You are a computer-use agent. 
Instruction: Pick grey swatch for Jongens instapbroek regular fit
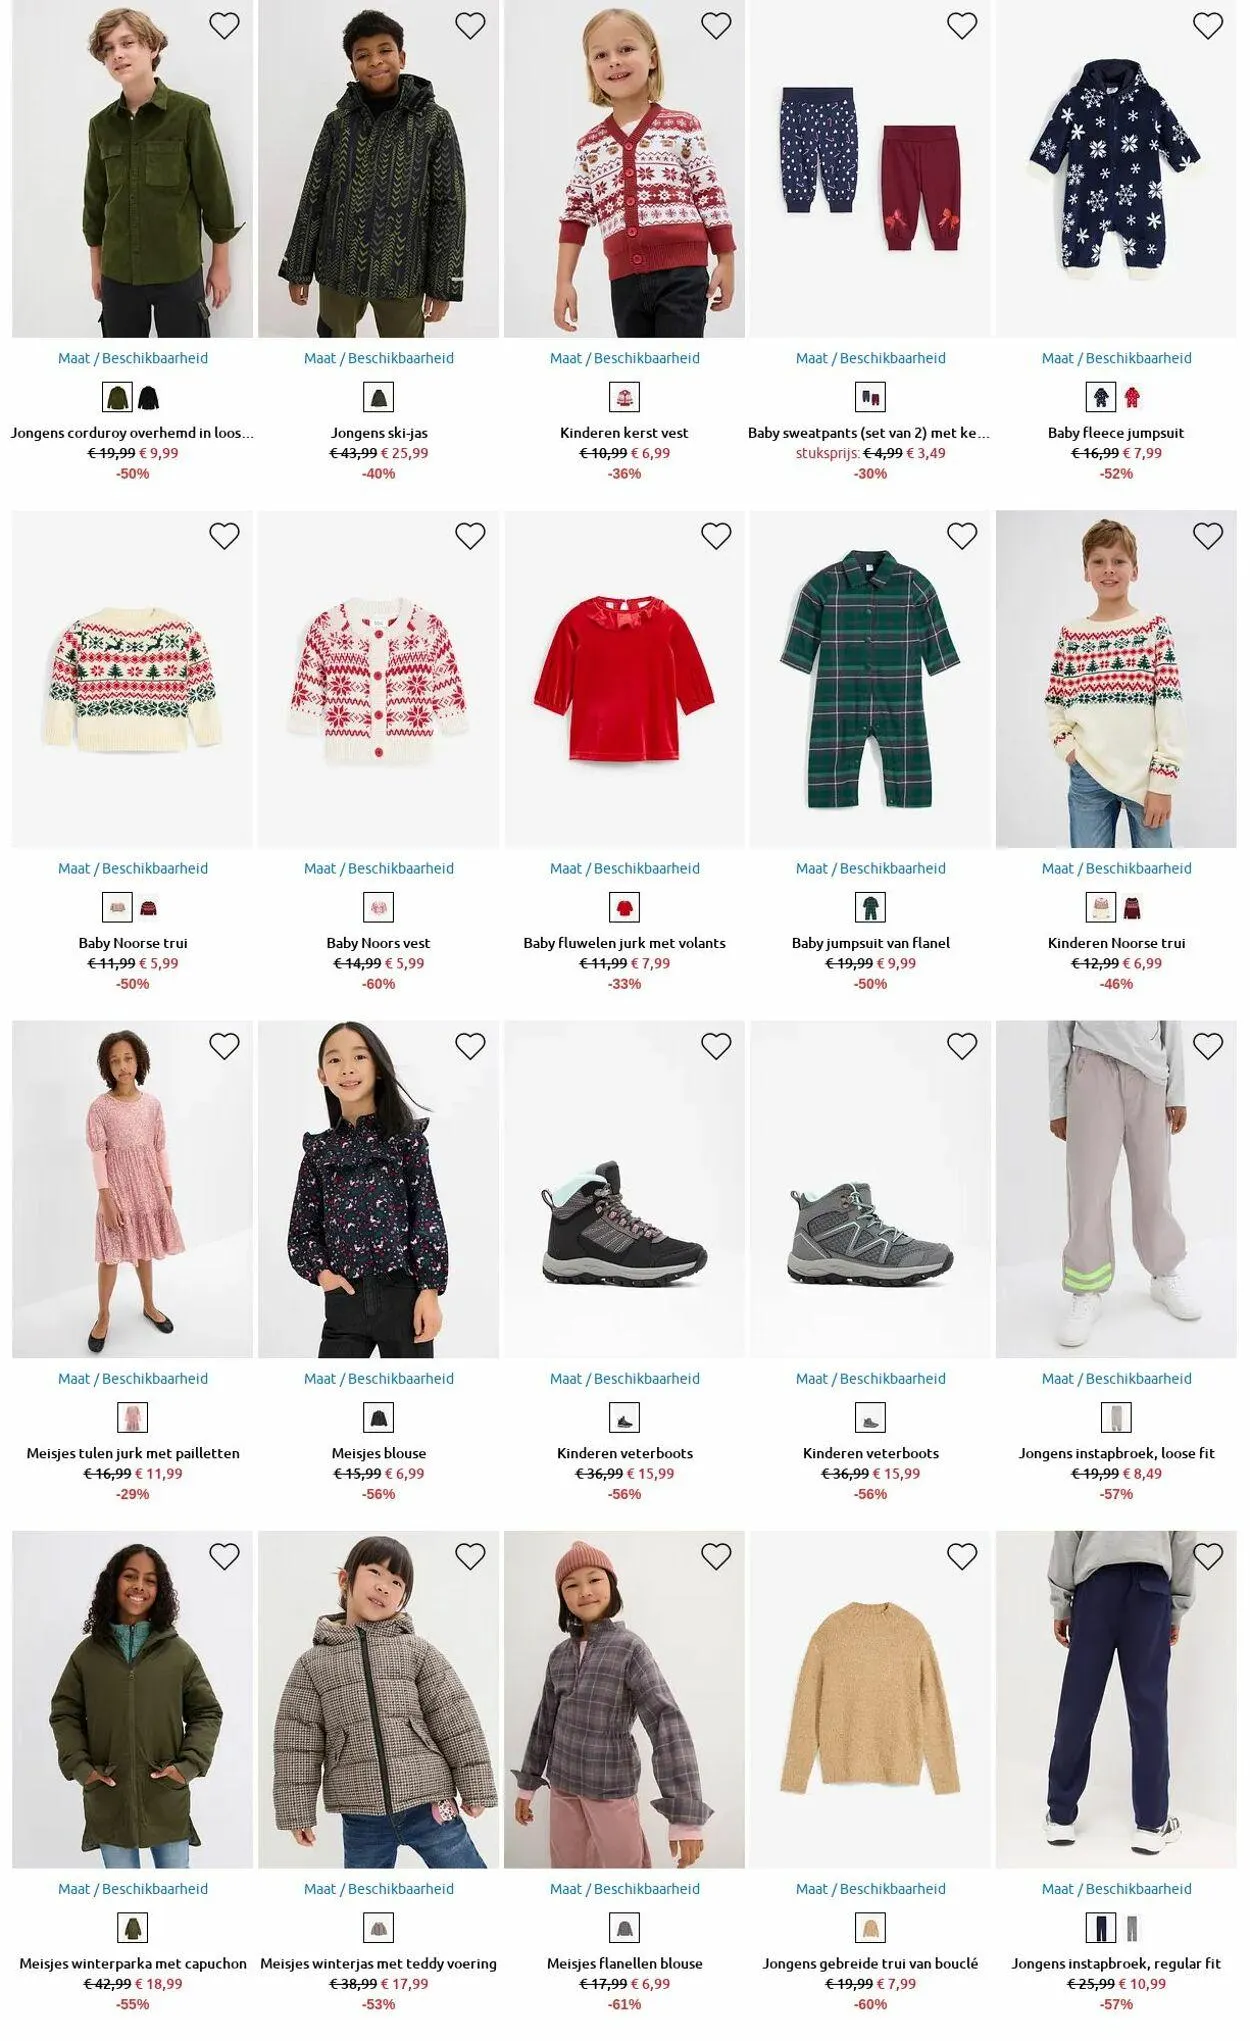(x=1132, y=1927)
